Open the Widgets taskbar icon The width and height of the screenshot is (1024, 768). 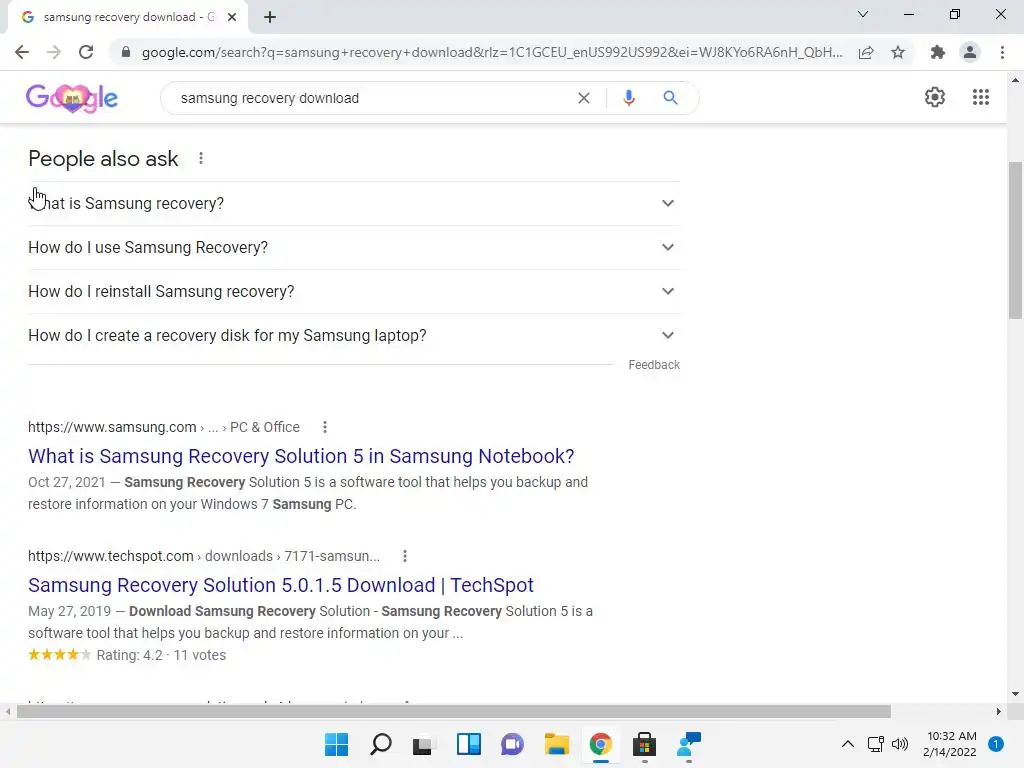click(468, 744)
